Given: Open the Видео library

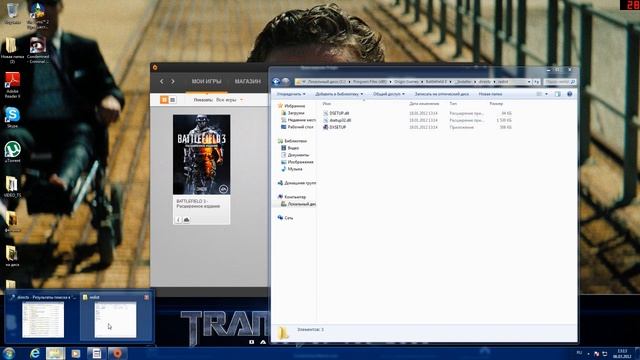Looking at the screenshot, I should (290, 148).
